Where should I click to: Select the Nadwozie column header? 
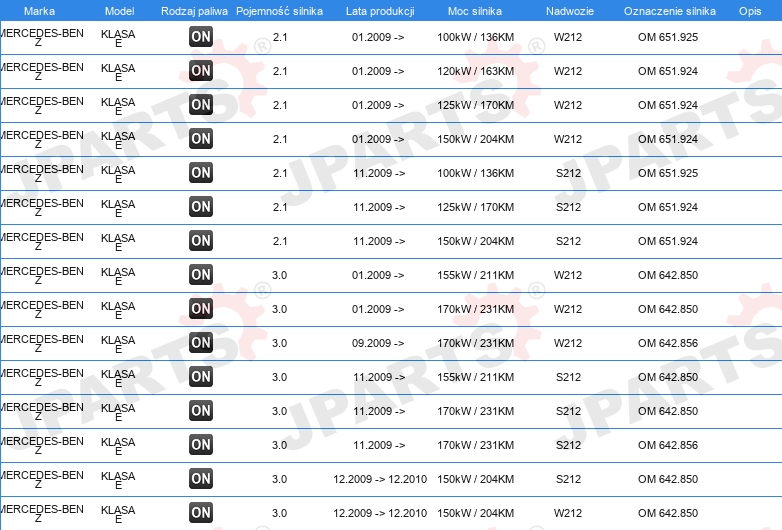[570, 11]
